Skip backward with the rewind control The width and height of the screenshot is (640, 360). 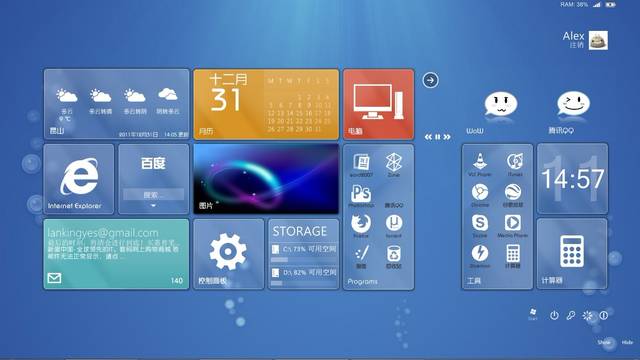[428, 137]
